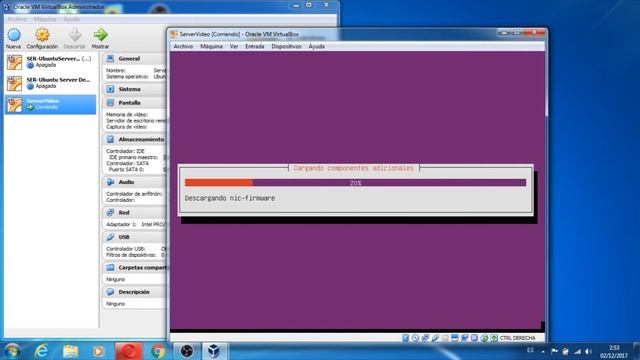Click the optical drive status icon in VM window
This screenshot has width=640, height=360.
(415, 338)
